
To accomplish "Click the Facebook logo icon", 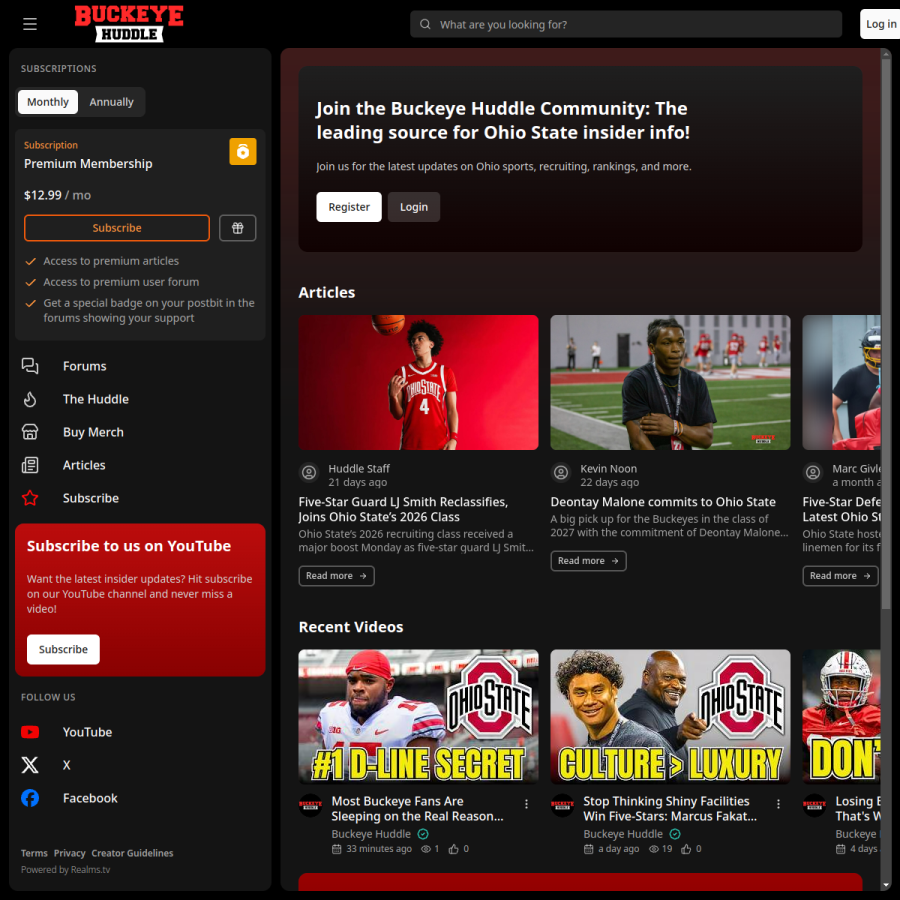I will pos(30,798).
